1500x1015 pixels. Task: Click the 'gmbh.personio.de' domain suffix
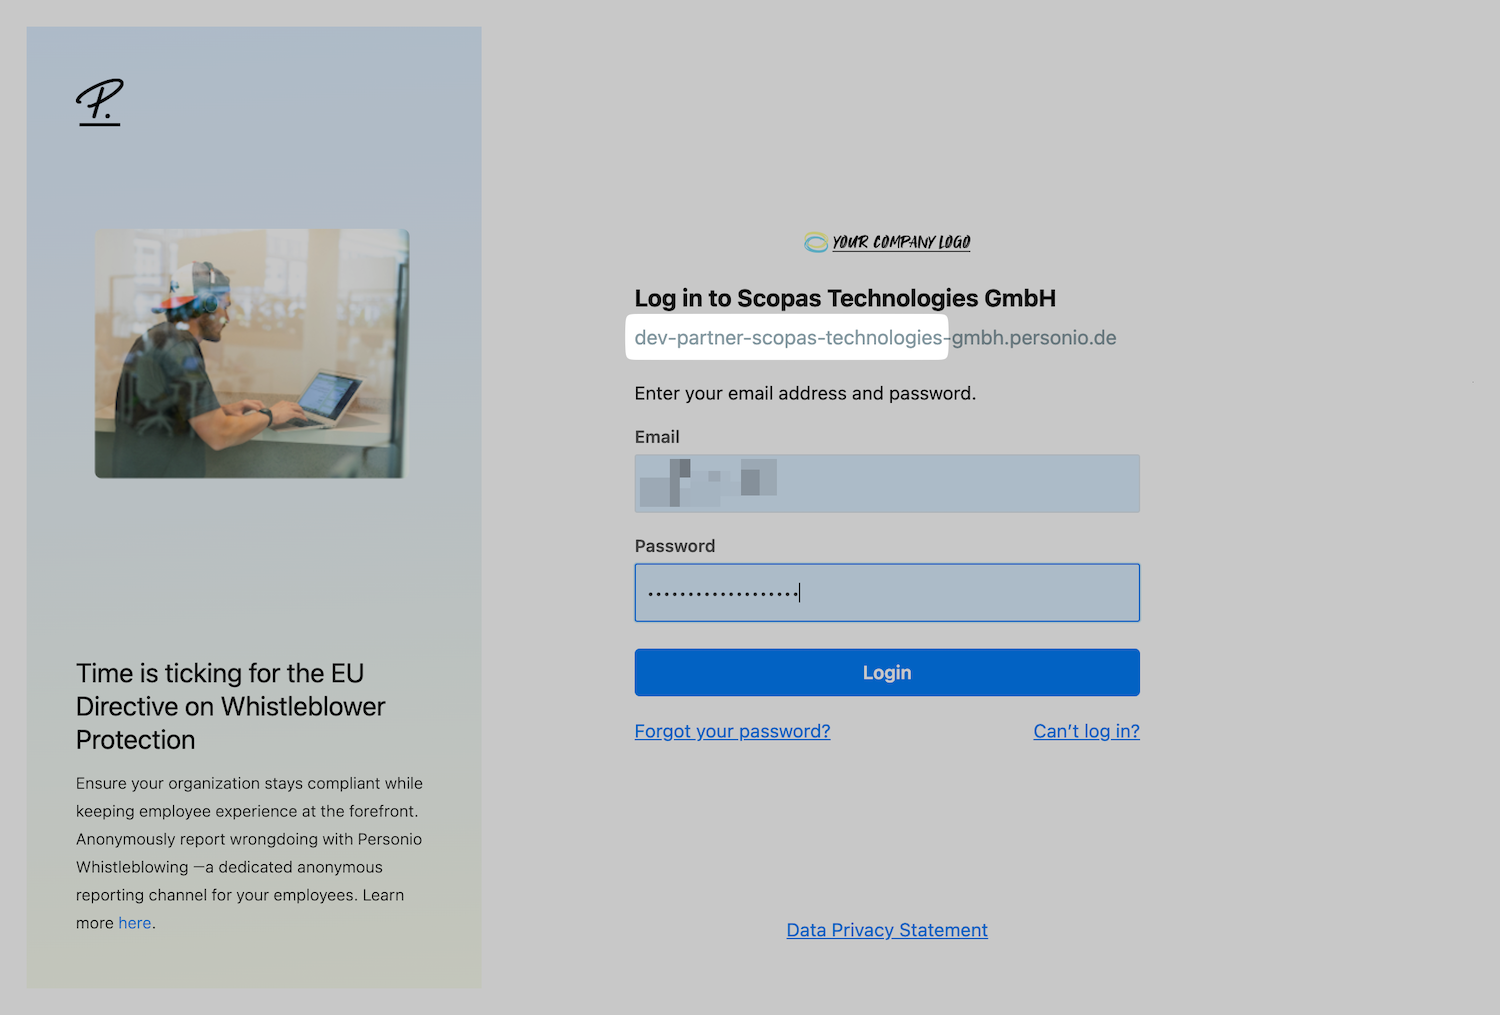coord(1034,338)
